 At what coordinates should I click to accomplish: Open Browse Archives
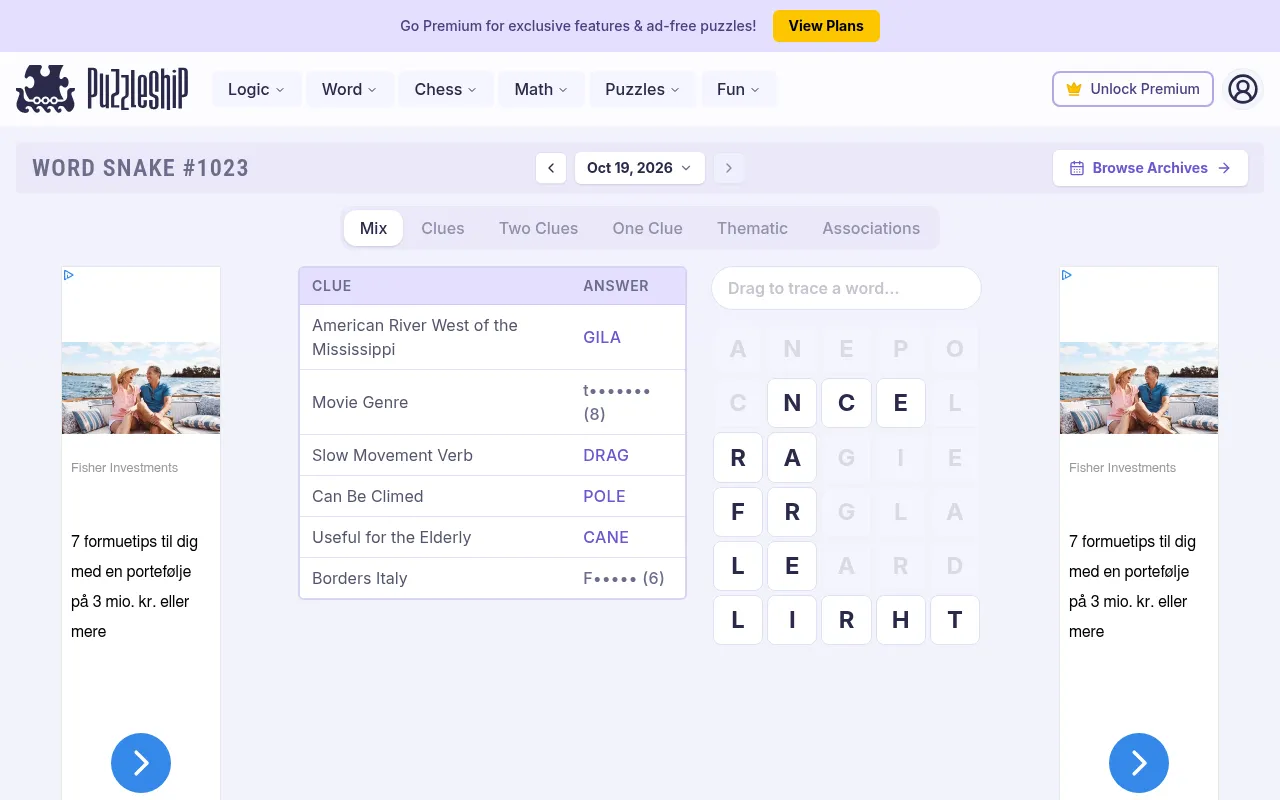pos(1150,168)
